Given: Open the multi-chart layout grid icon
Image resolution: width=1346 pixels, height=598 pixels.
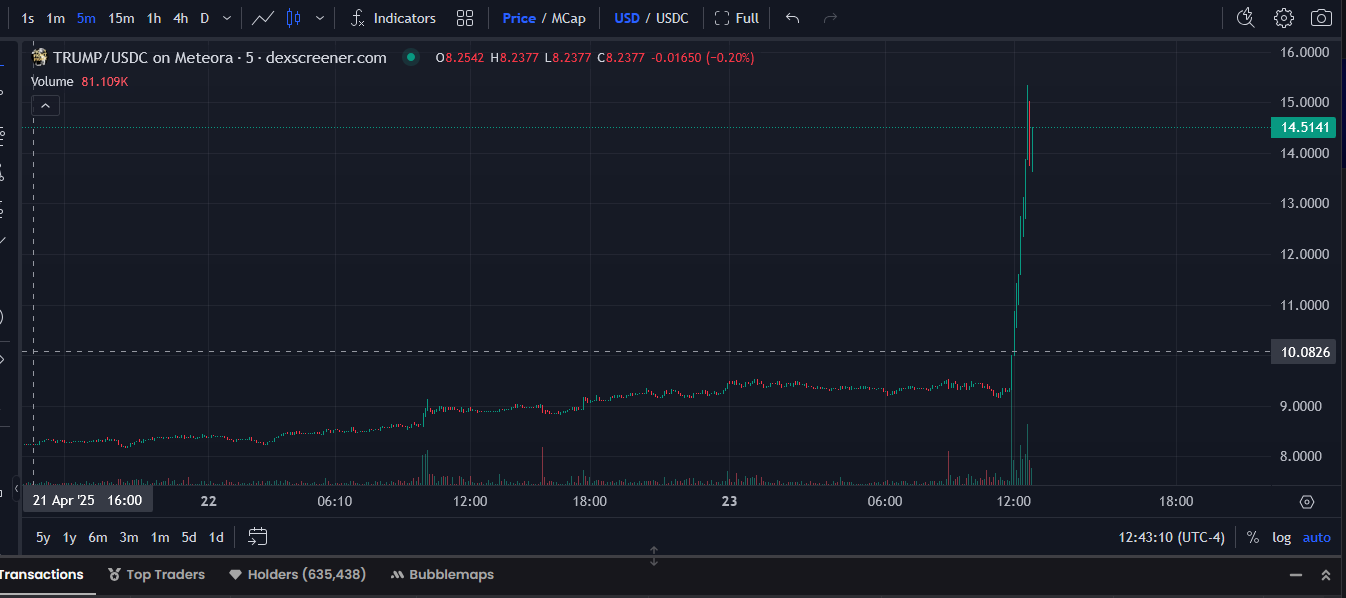Looking at the screenshot, I should (x=465, y=18).
